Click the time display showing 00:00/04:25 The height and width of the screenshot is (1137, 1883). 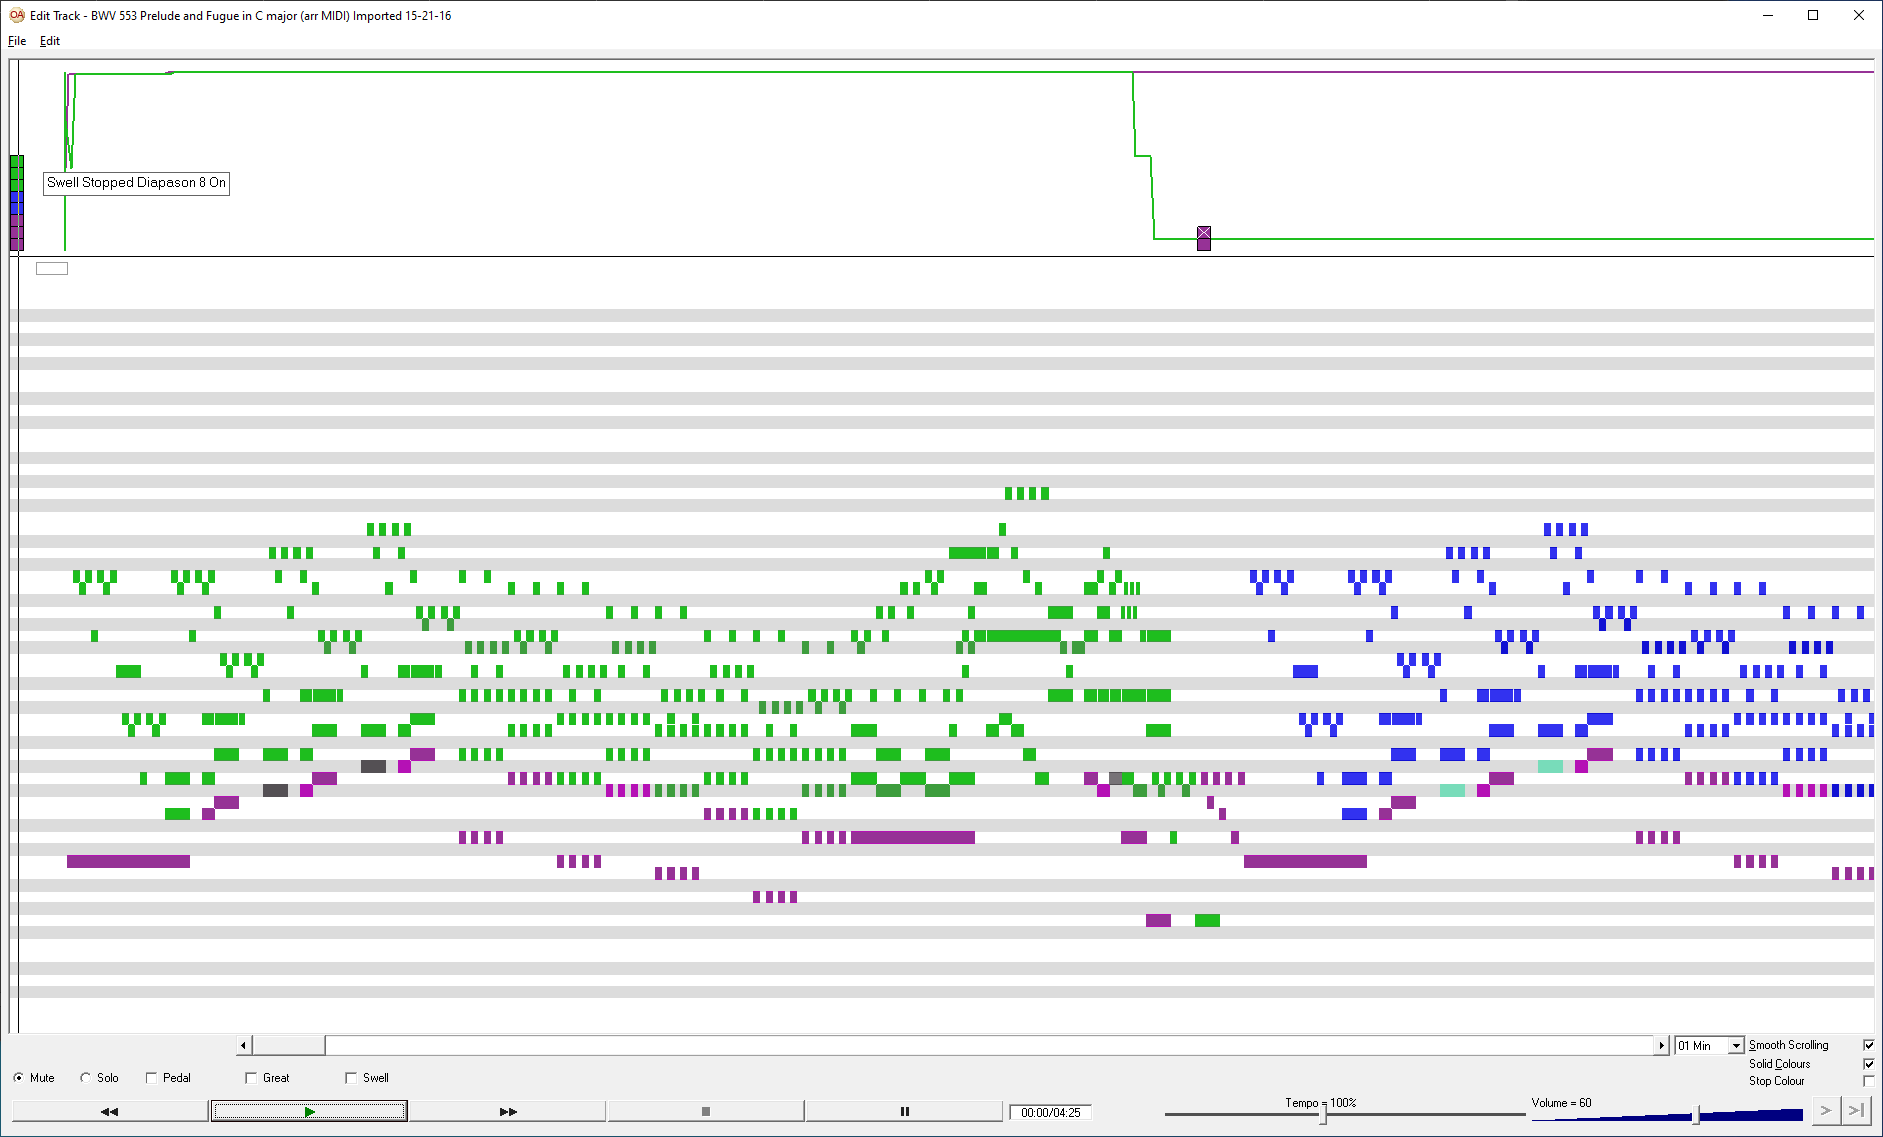pyautogui.click(x=1051, y=1111)
